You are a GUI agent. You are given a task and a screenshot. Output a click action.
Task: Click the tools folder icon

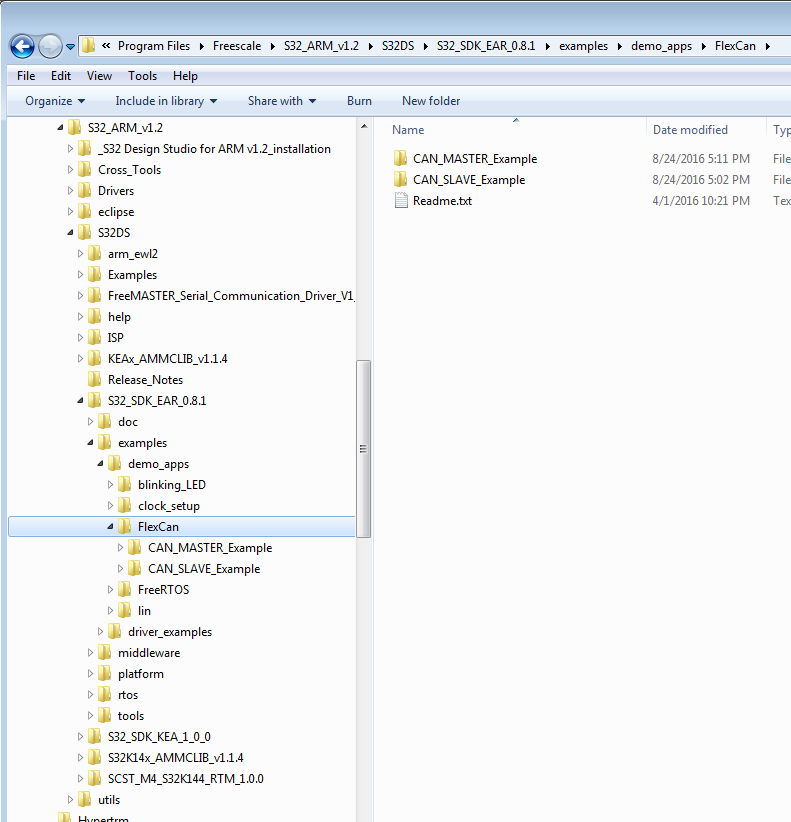click(x=105, y=715)
